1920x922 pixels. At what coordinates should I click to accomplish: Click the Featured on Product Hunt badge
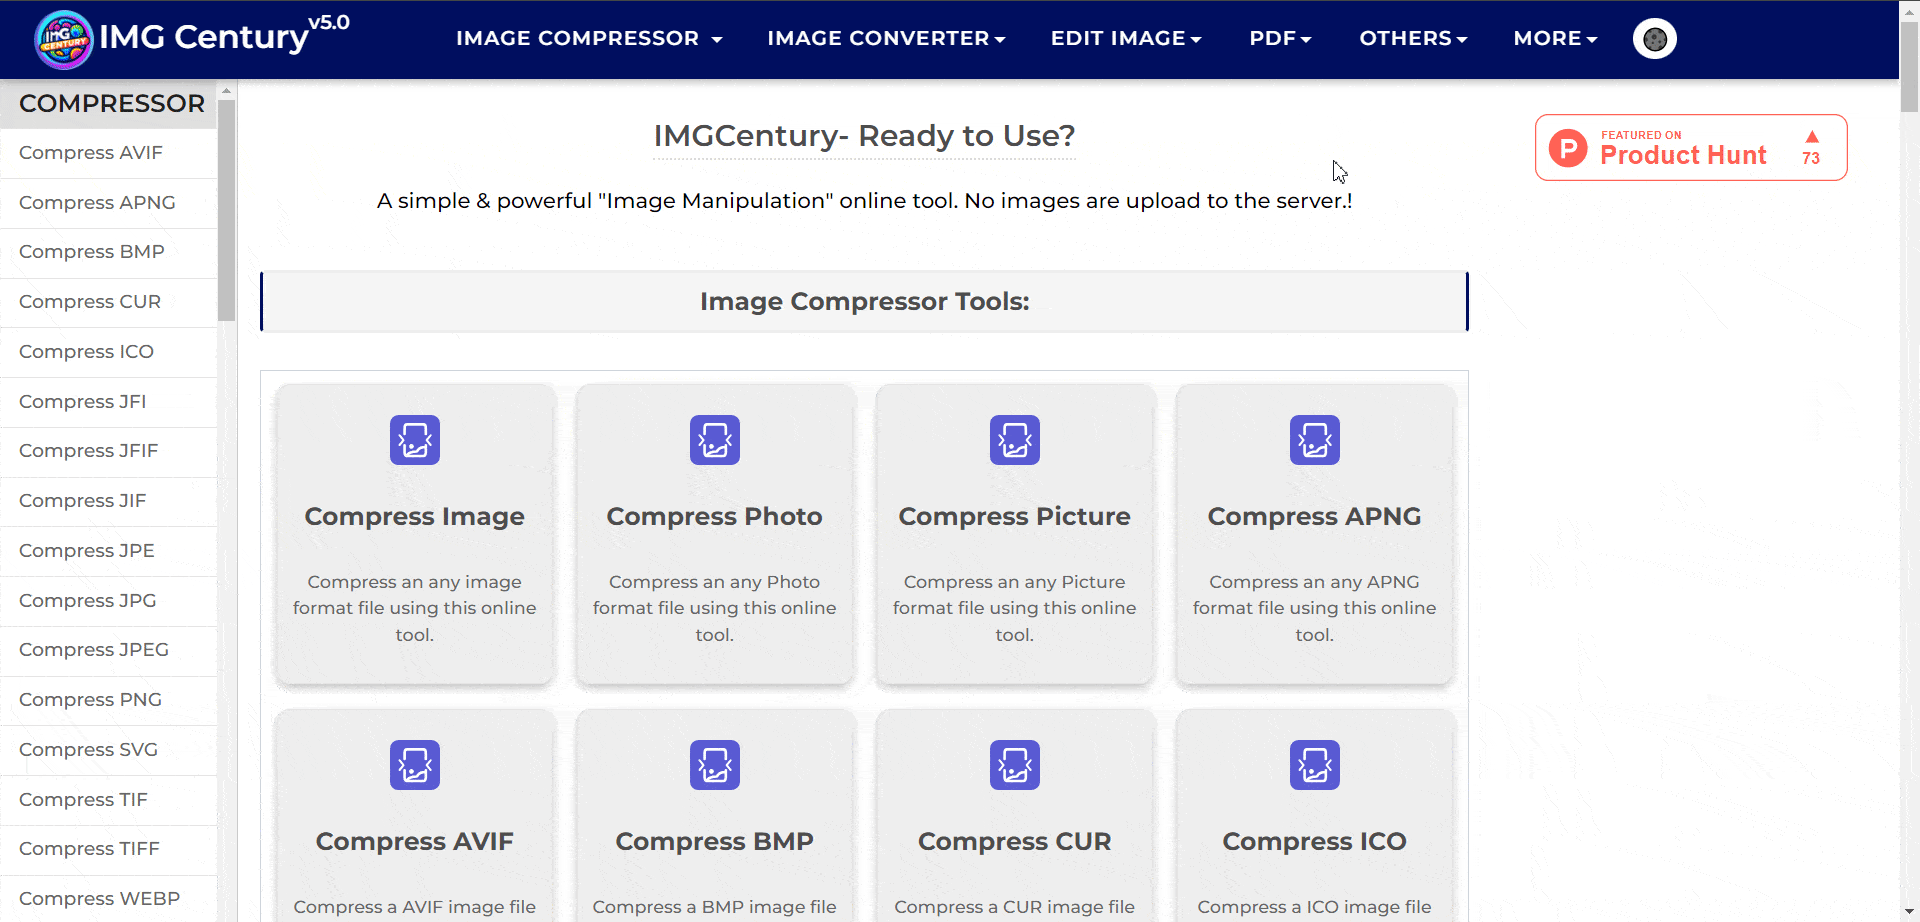click(x=1691, y=148)
